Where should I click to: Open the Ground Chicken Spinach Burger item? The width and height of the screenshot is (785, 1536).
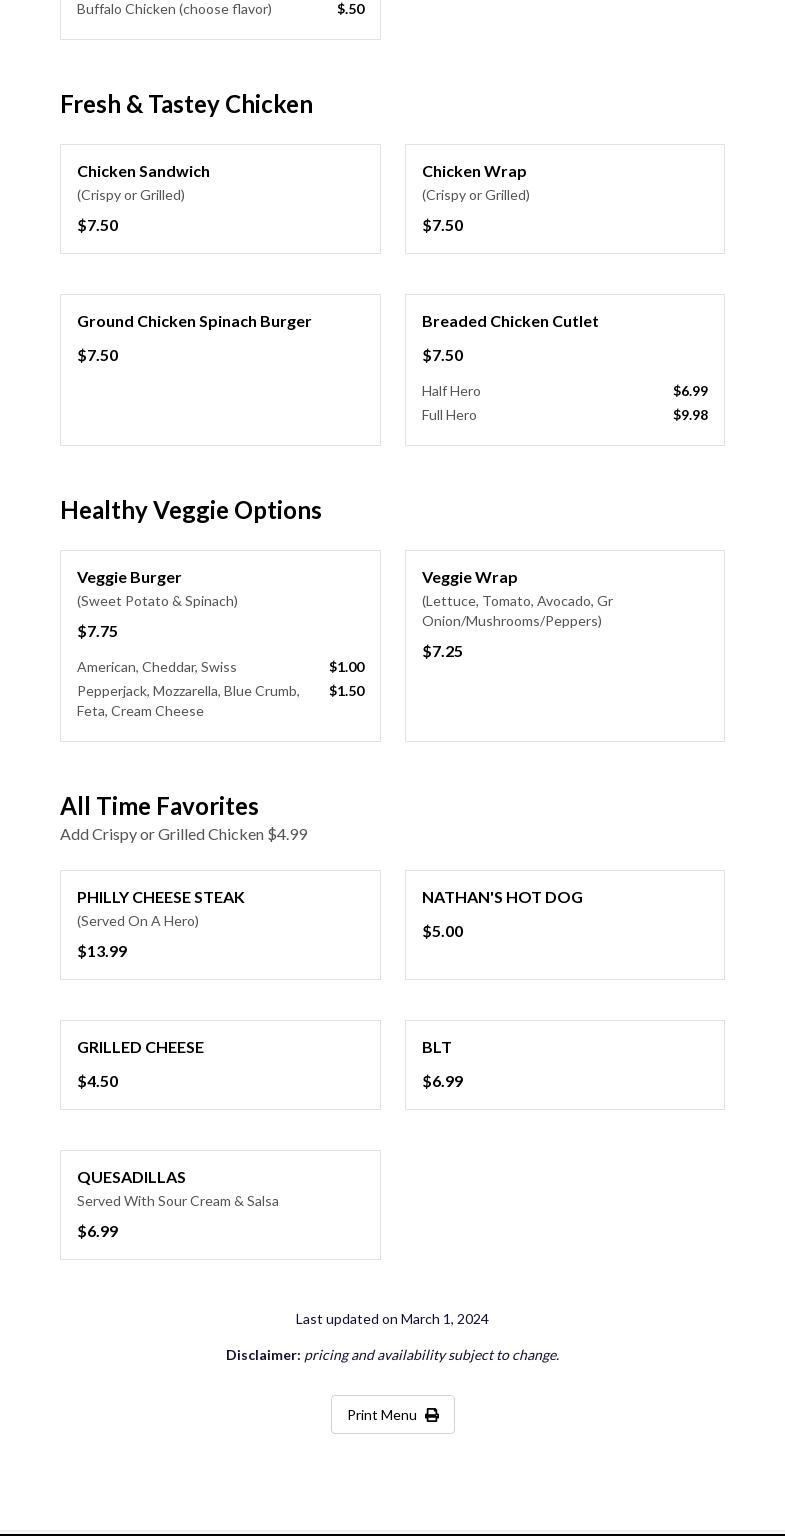click(194, 321)
